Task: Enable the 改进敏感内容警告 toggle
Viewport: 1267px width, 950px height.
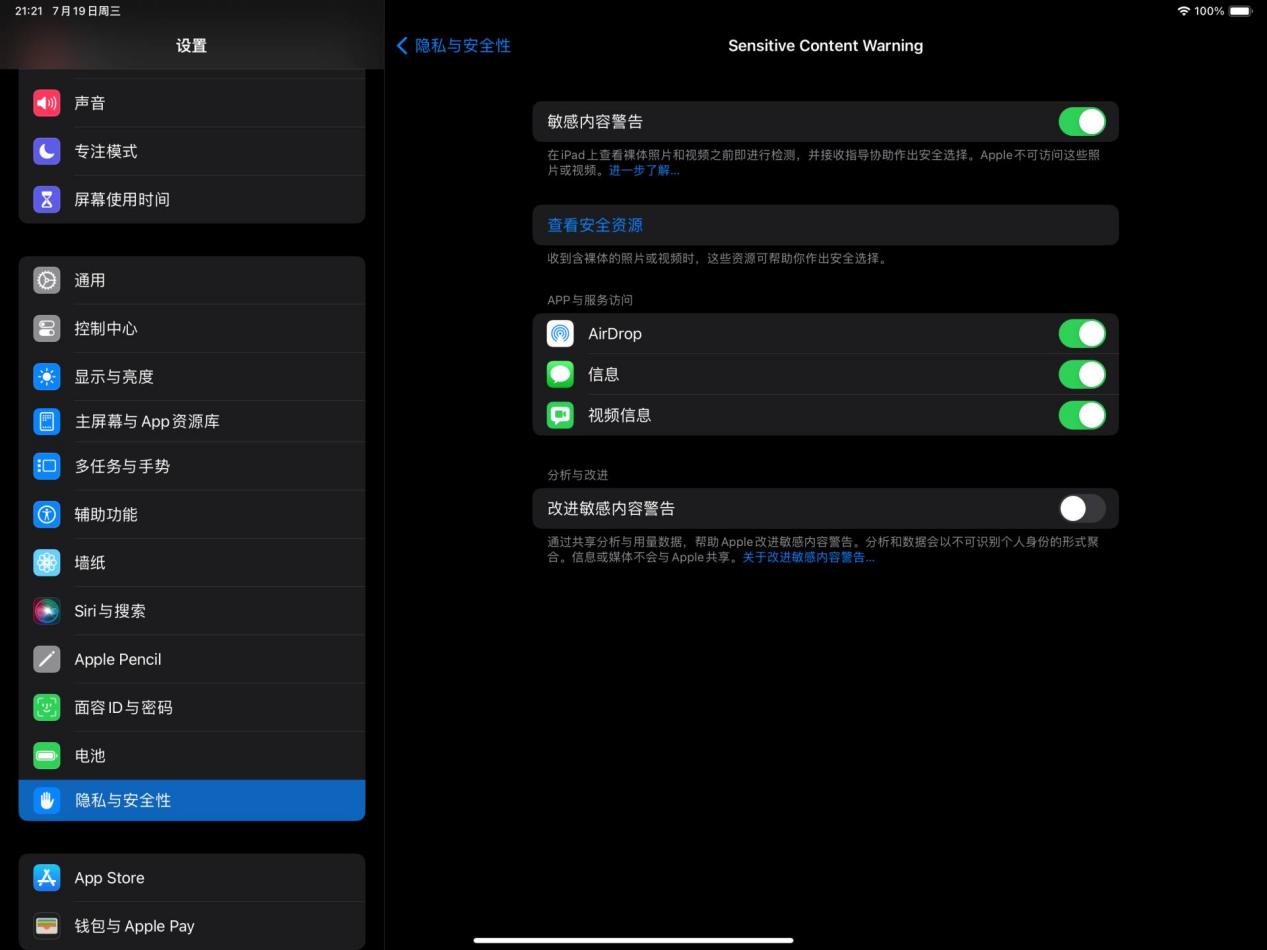Action: point(1081,508)
